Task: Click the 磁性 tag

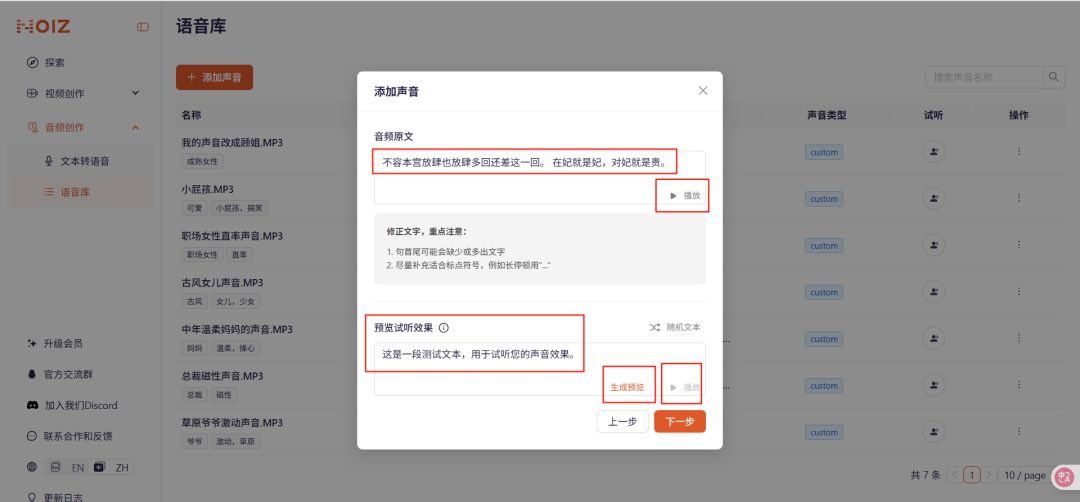Action: click(x=224, y=395)
